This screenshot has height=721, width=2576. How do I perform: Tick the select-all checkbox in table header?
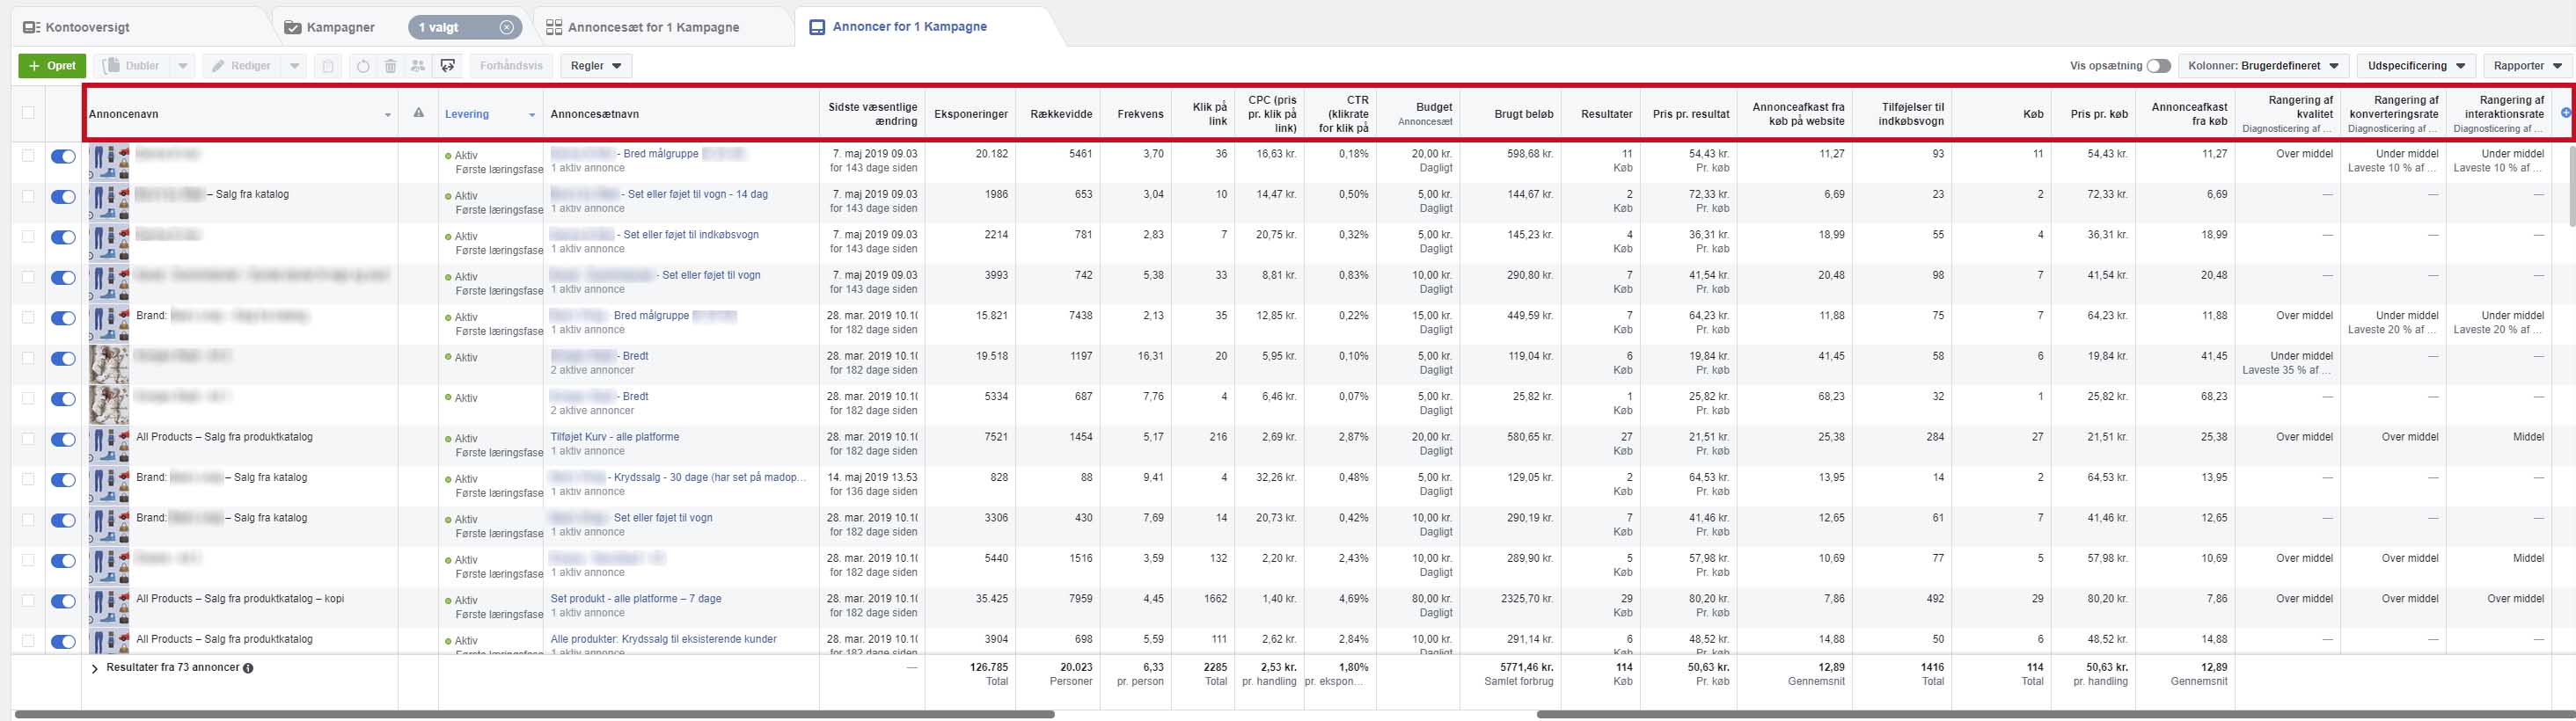click(28, 112)
